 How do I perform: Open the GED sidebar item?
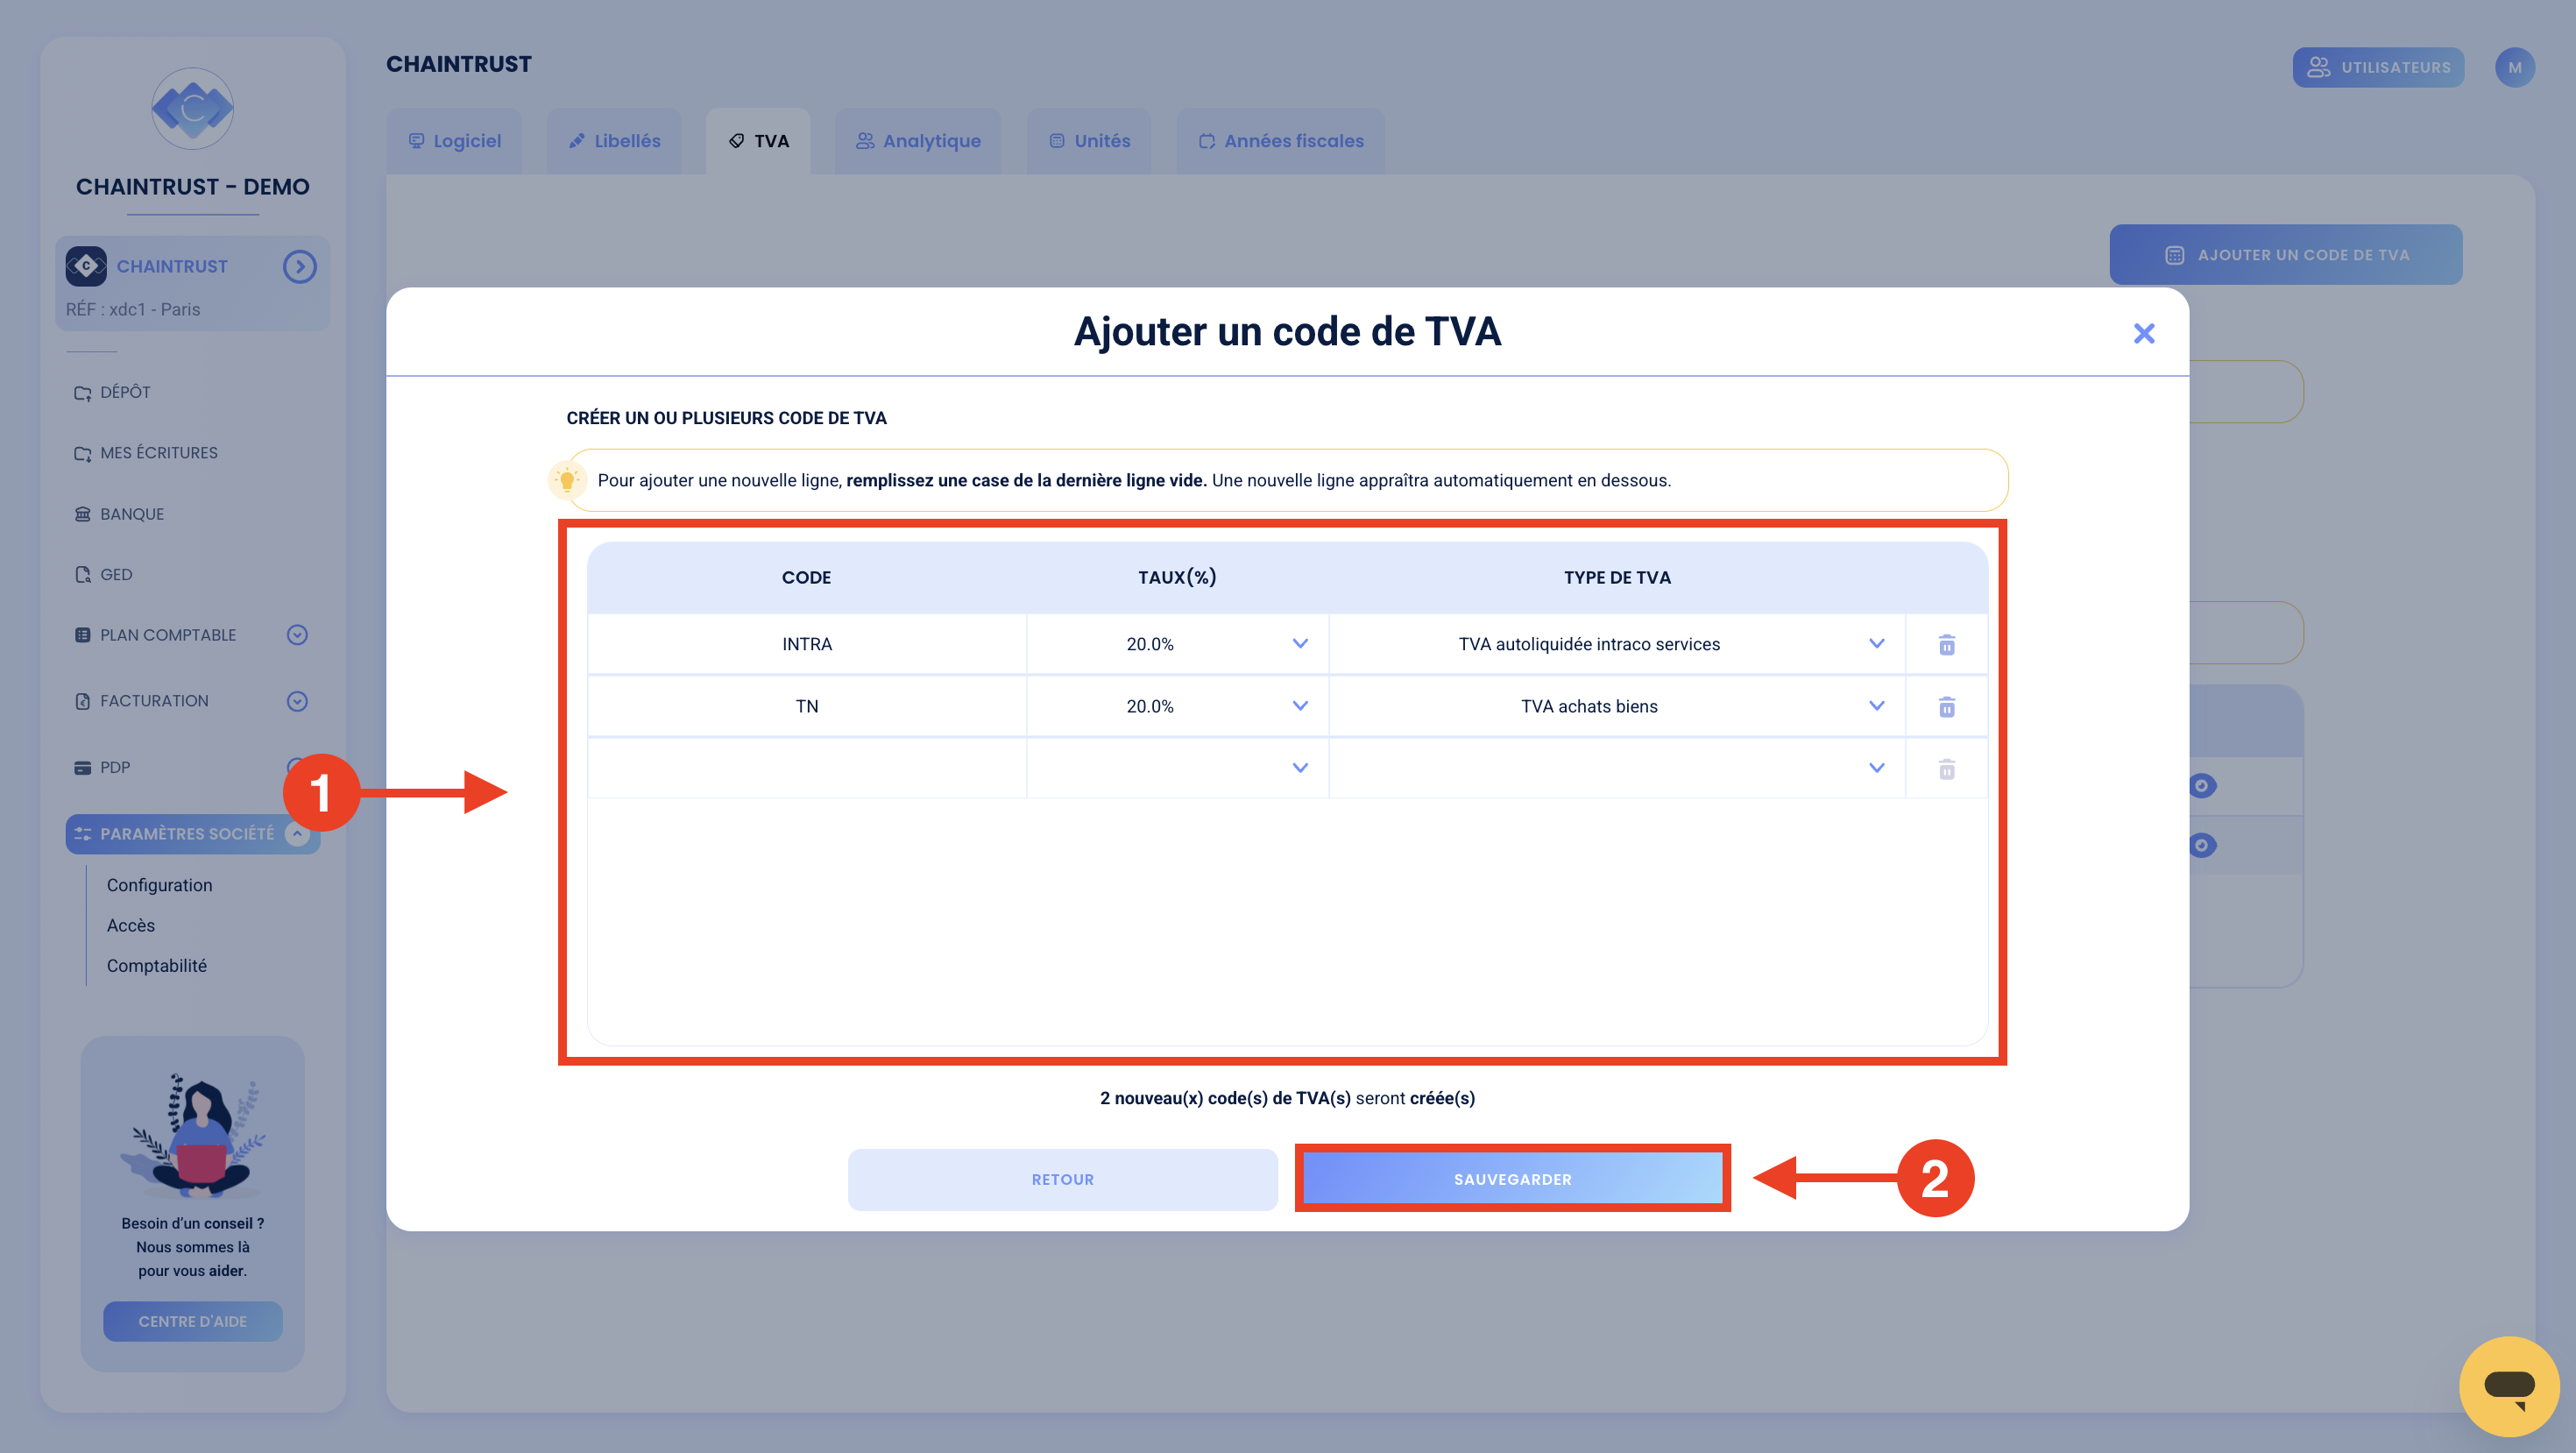pos(115,575)
